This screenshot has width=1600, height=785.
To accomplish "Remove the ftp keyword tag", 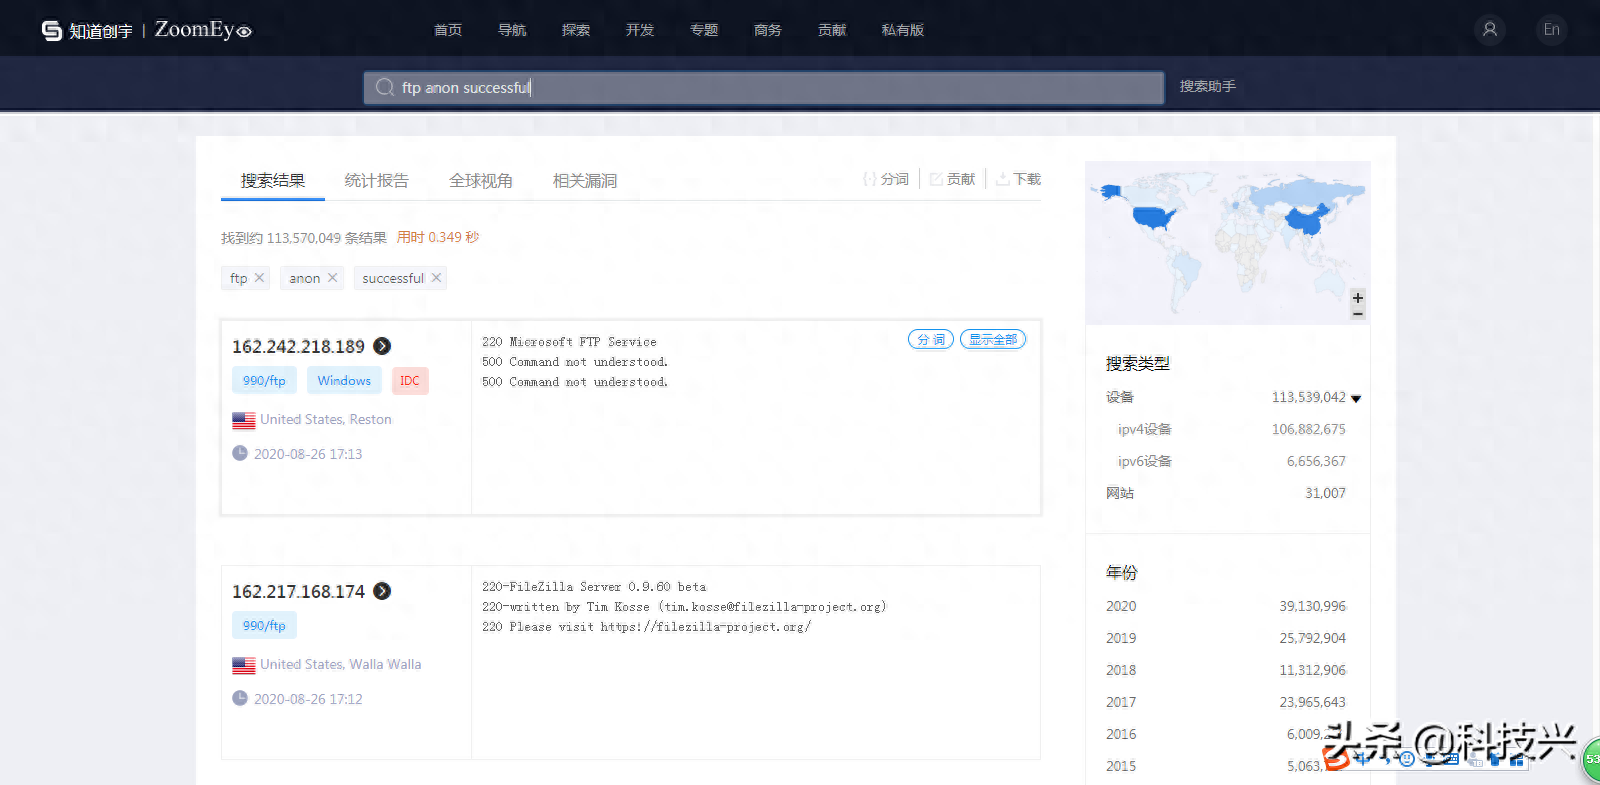I will pos(259,277).
